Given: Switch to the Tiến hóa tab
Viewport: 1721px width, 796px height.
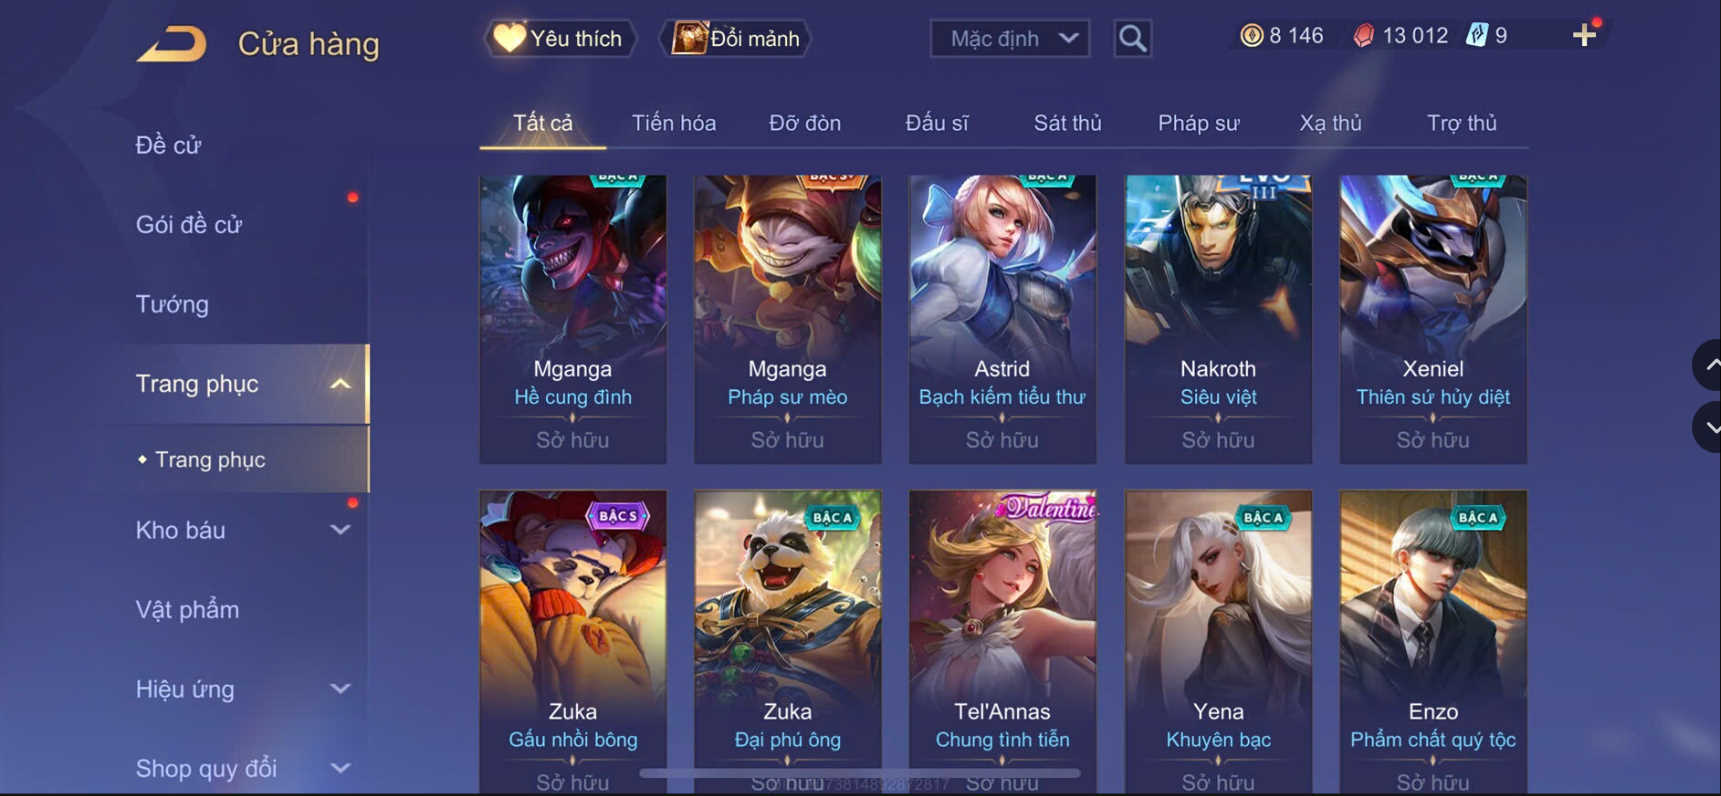Looking at the screenshot, I should pyautogui.click(x=673, y=123).
